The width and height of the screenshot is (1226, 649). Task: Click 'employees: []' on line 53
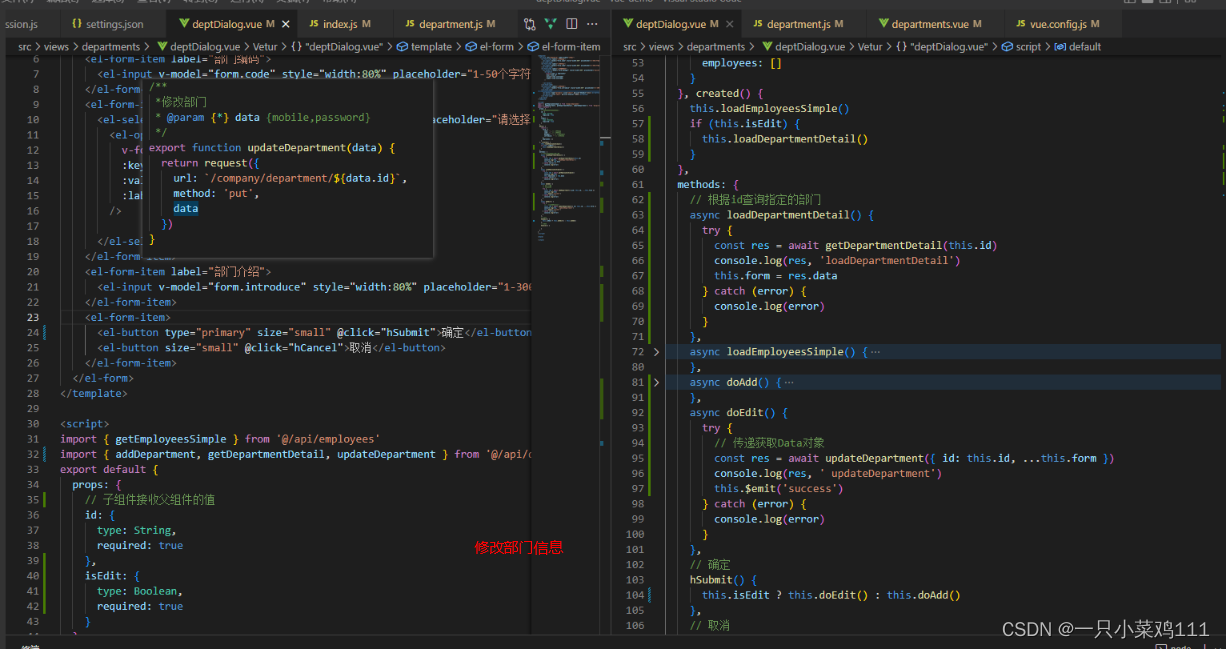pyautogui.click(x=742, y=63)
